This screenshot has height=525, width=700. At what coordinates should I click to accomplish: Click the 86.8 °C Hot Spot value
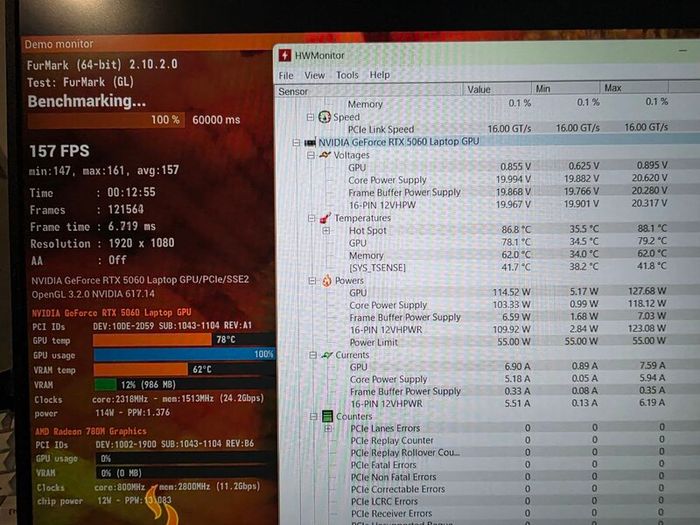pos(516,229)
